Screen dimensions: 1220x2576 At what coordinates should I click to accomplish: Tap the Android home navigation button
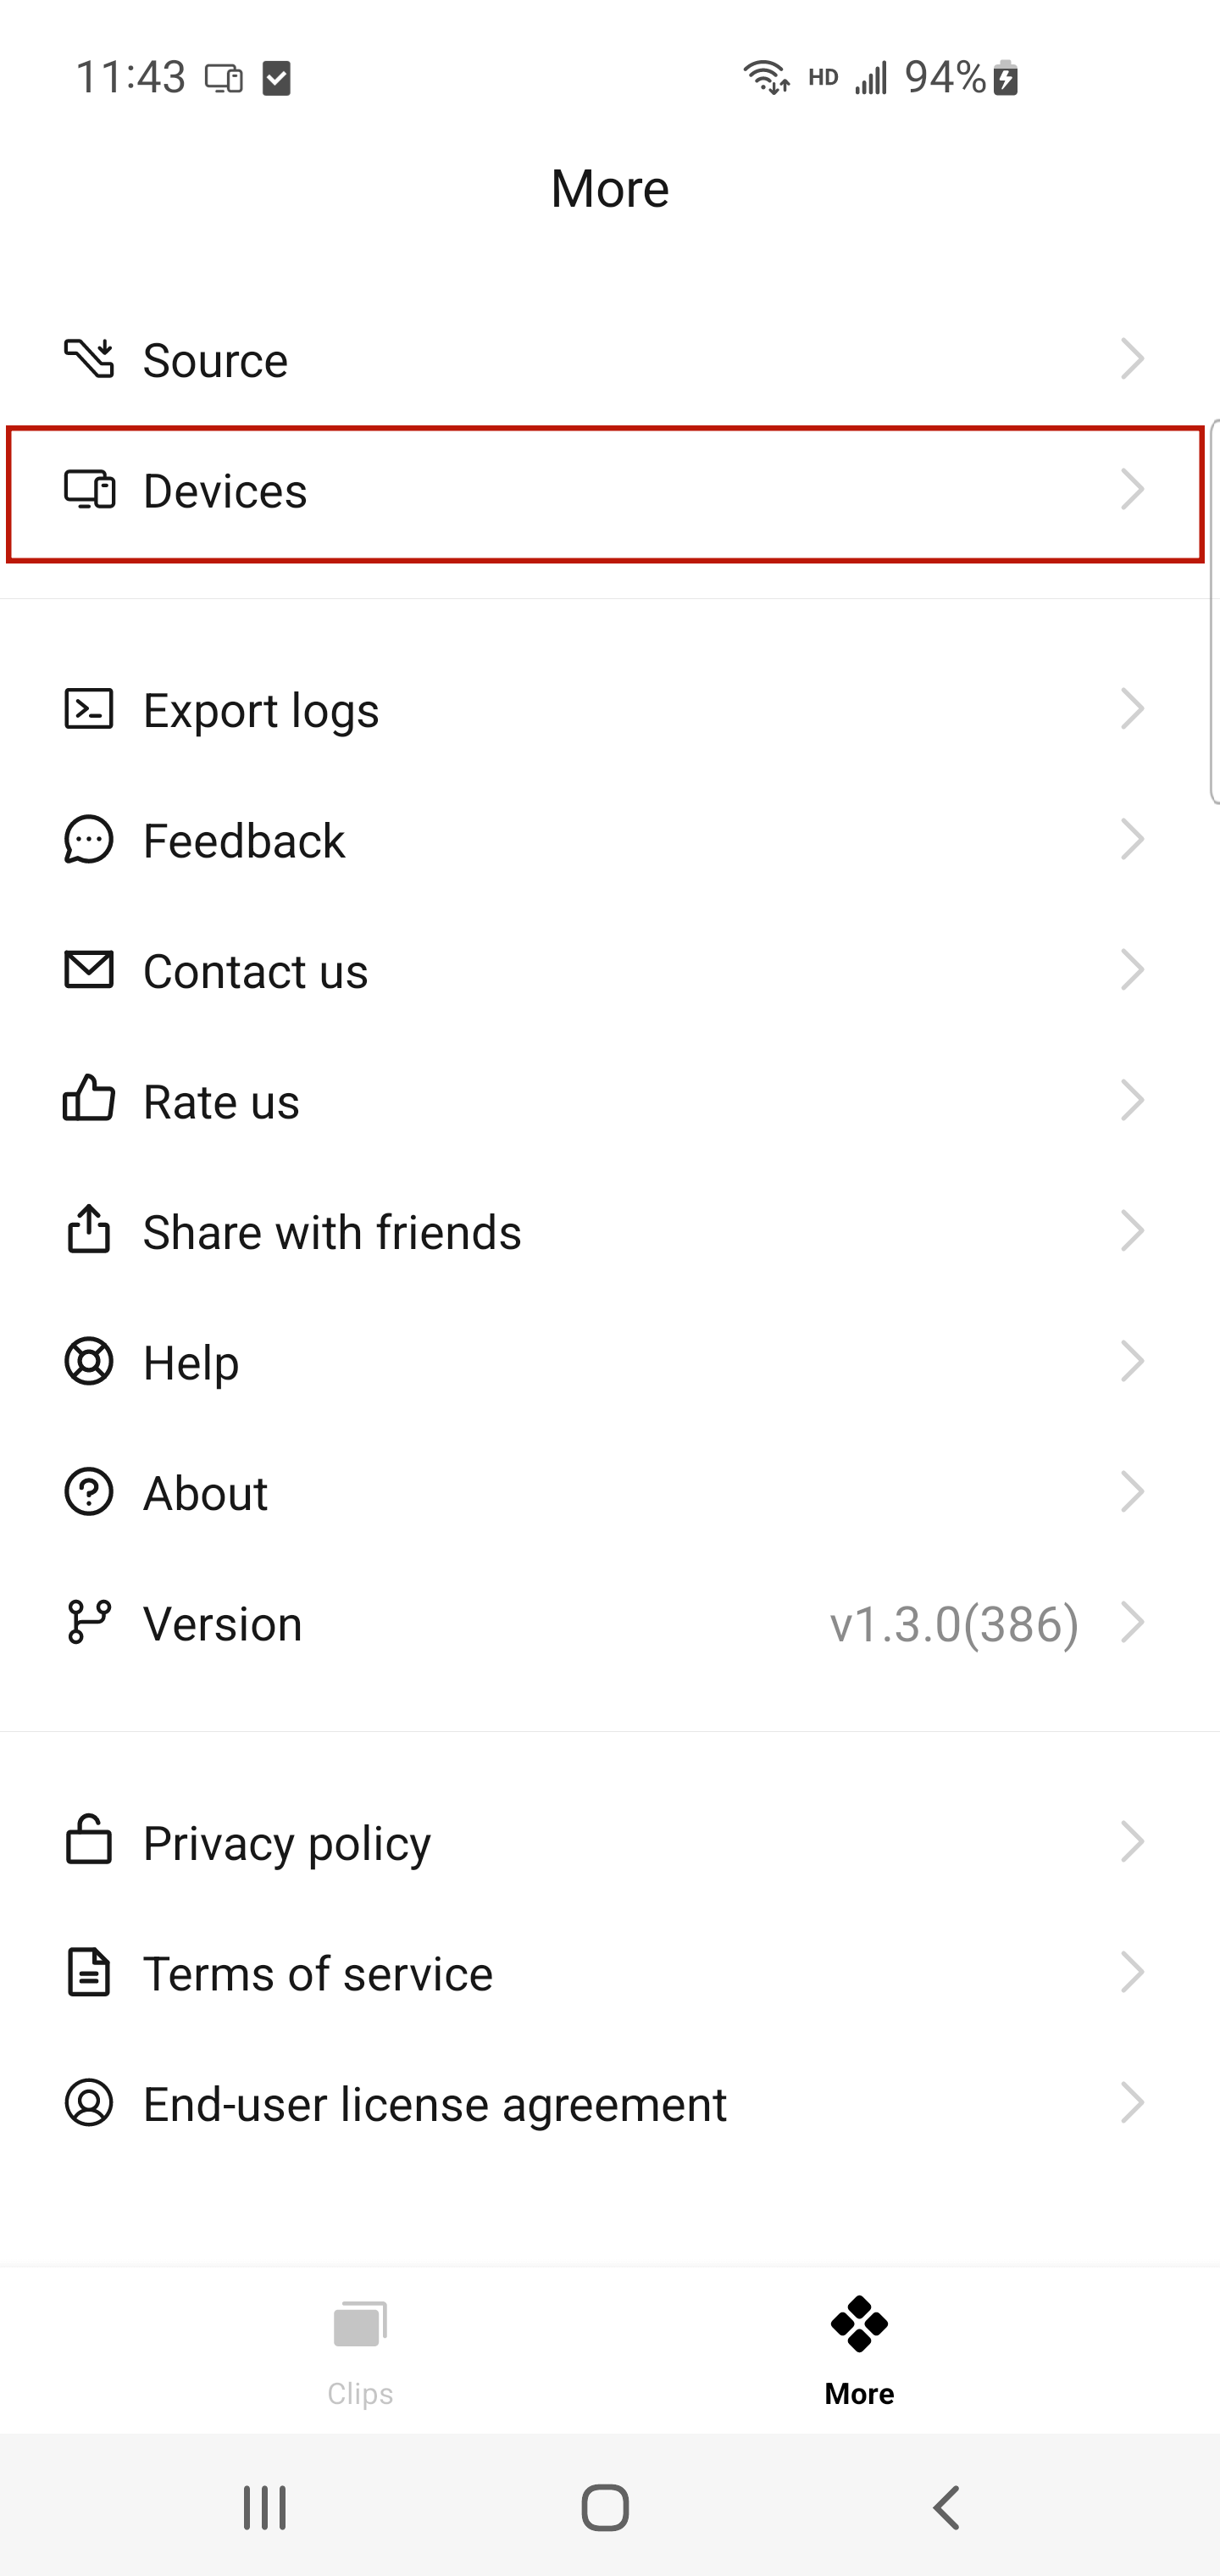pyautogui.click(x=605, y=2507)
